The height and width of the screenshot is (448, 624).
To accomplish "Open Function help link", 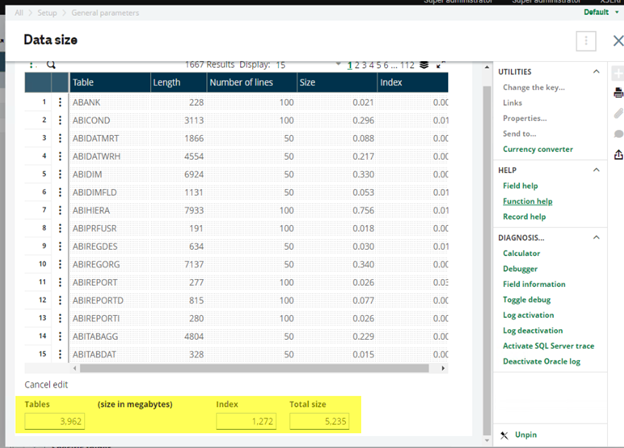I will 527,201.
